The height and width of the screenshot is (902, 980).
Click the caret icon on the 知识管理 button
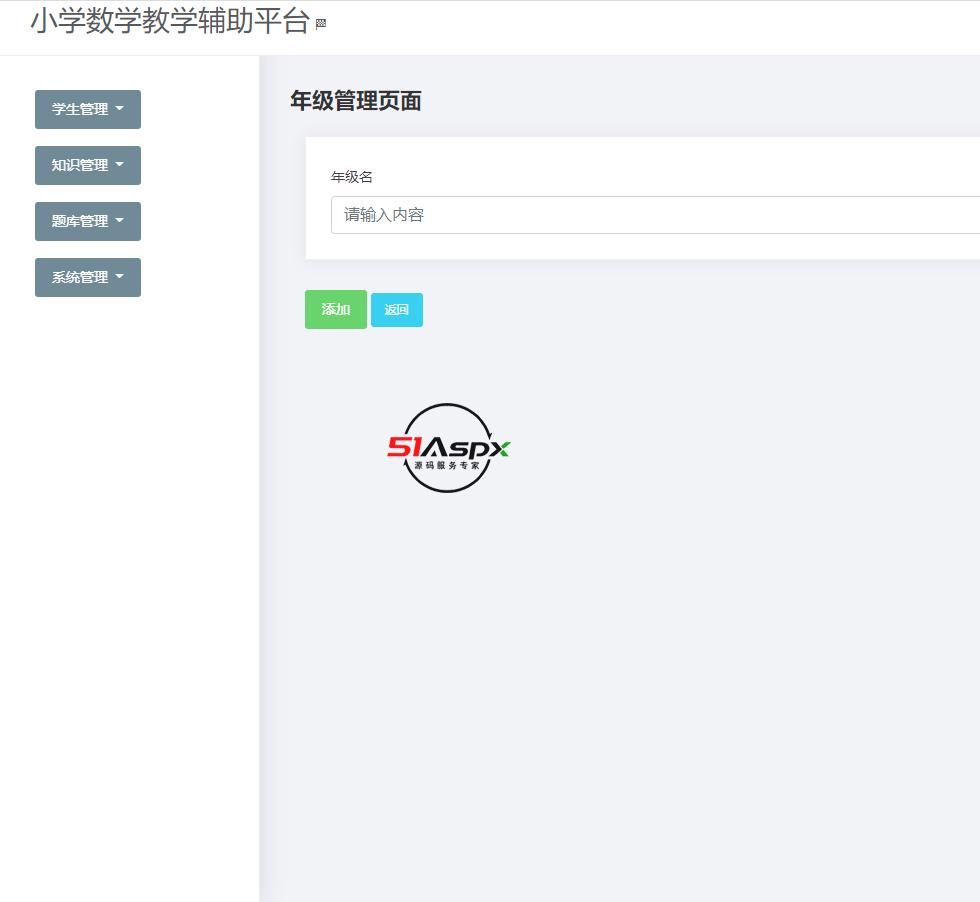tap(121, 165)
